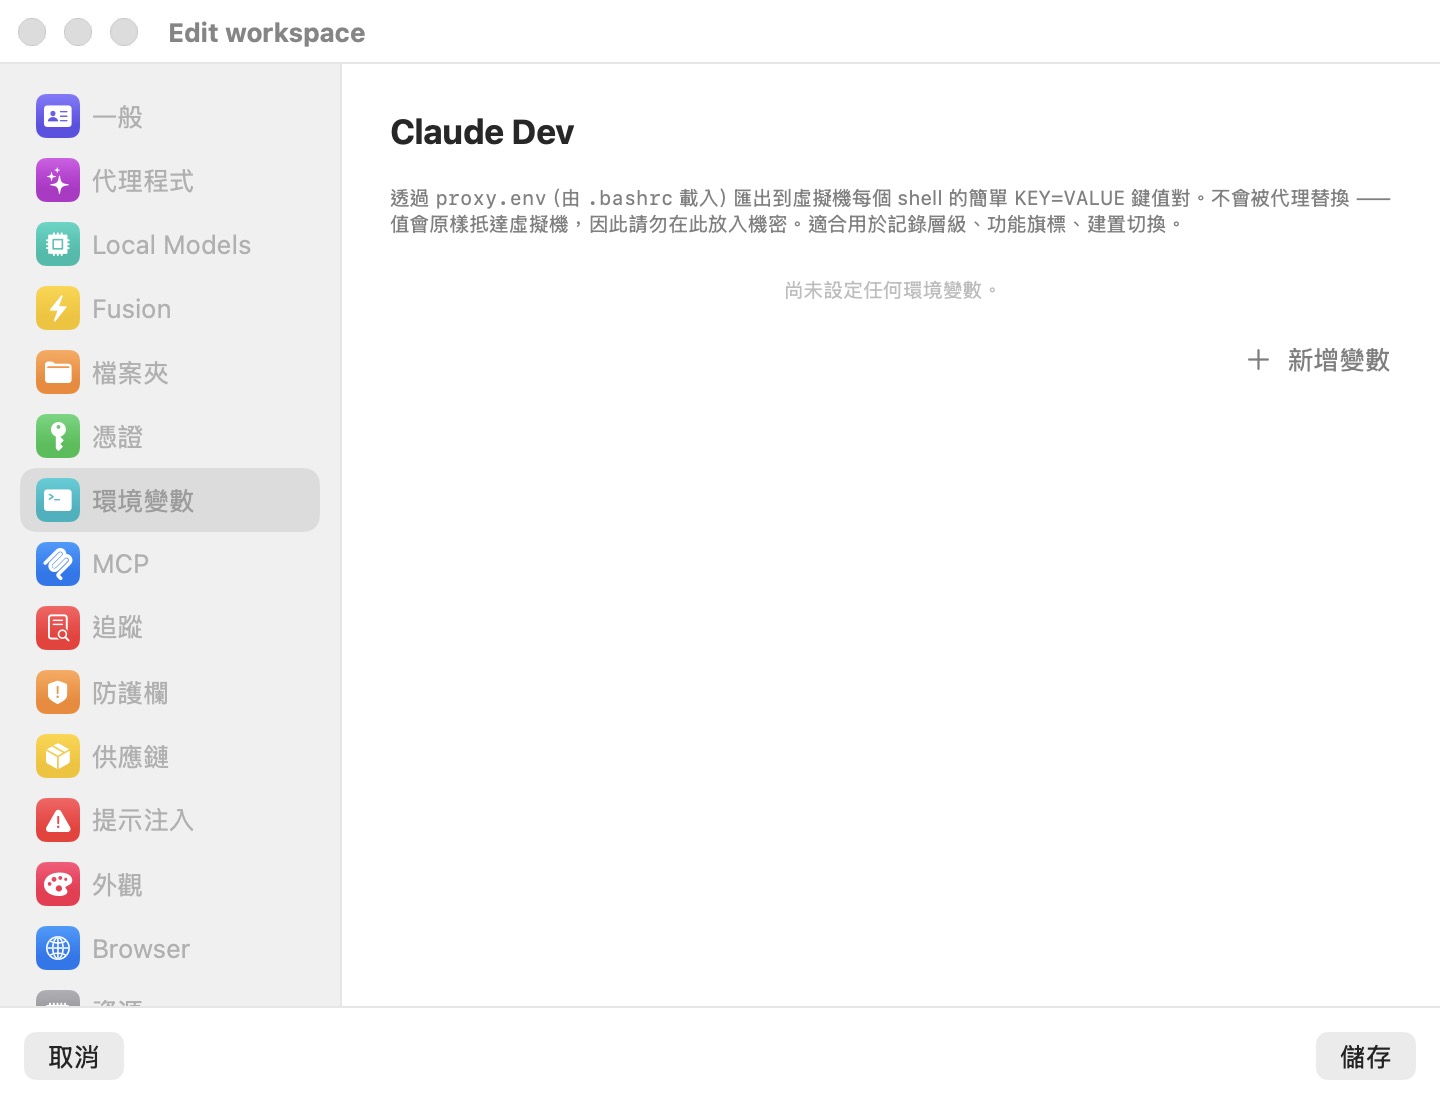Select the 供應鏈 package icon

pos(58,756)
